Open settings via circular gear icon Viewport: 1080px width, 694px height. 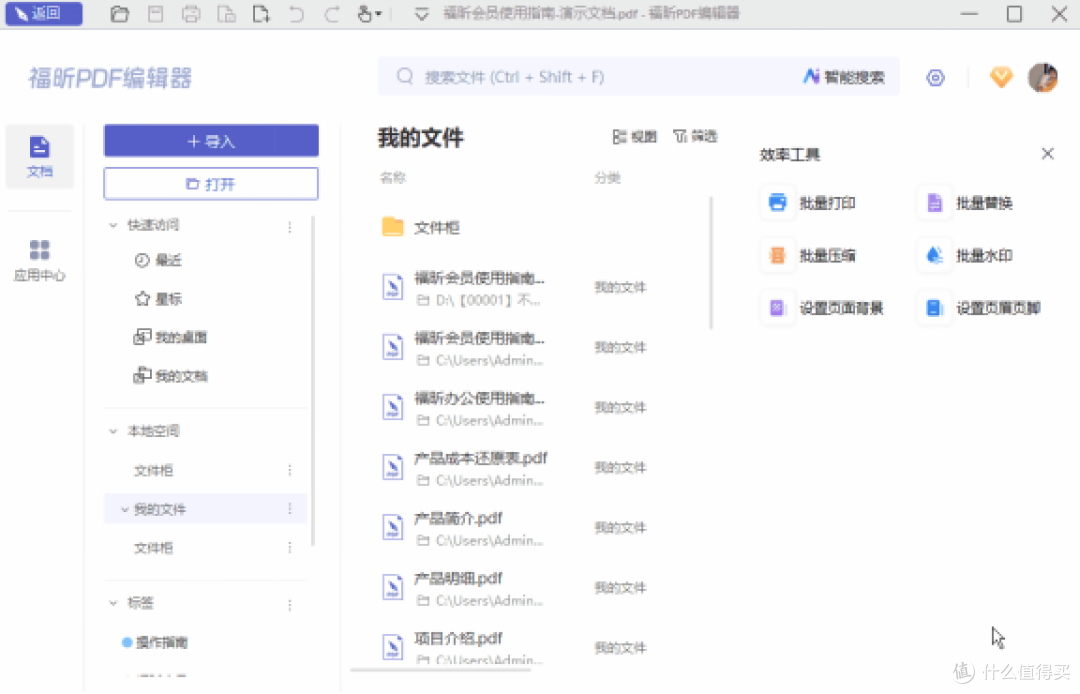click(x=935, y=78)
